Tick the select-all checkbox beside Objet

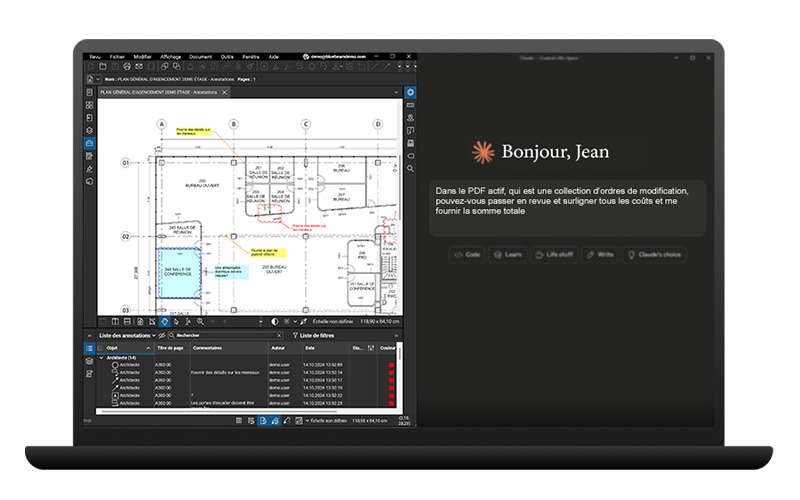(100, 348)
